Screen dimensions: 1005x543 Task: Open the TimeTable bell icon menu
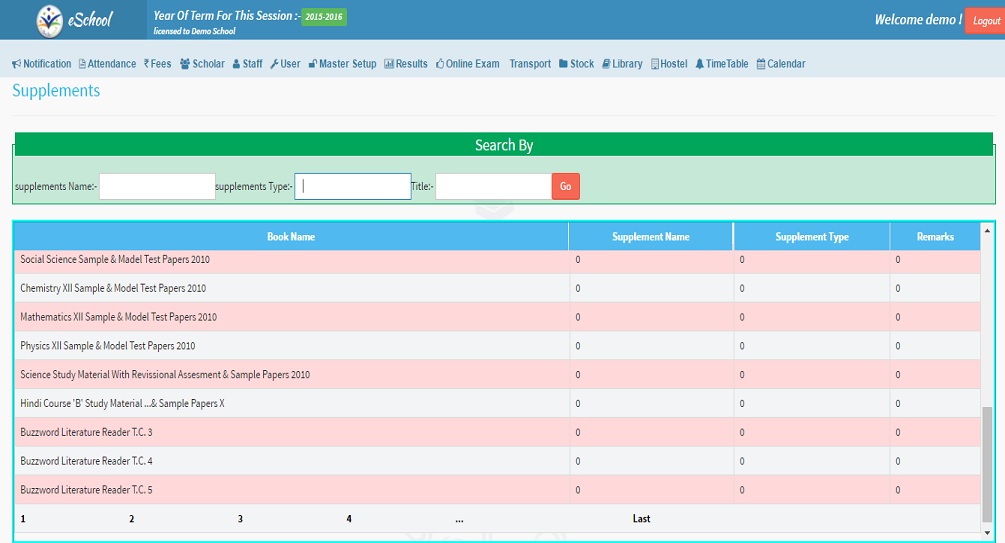pyautogui.click(x=700, y=64)
